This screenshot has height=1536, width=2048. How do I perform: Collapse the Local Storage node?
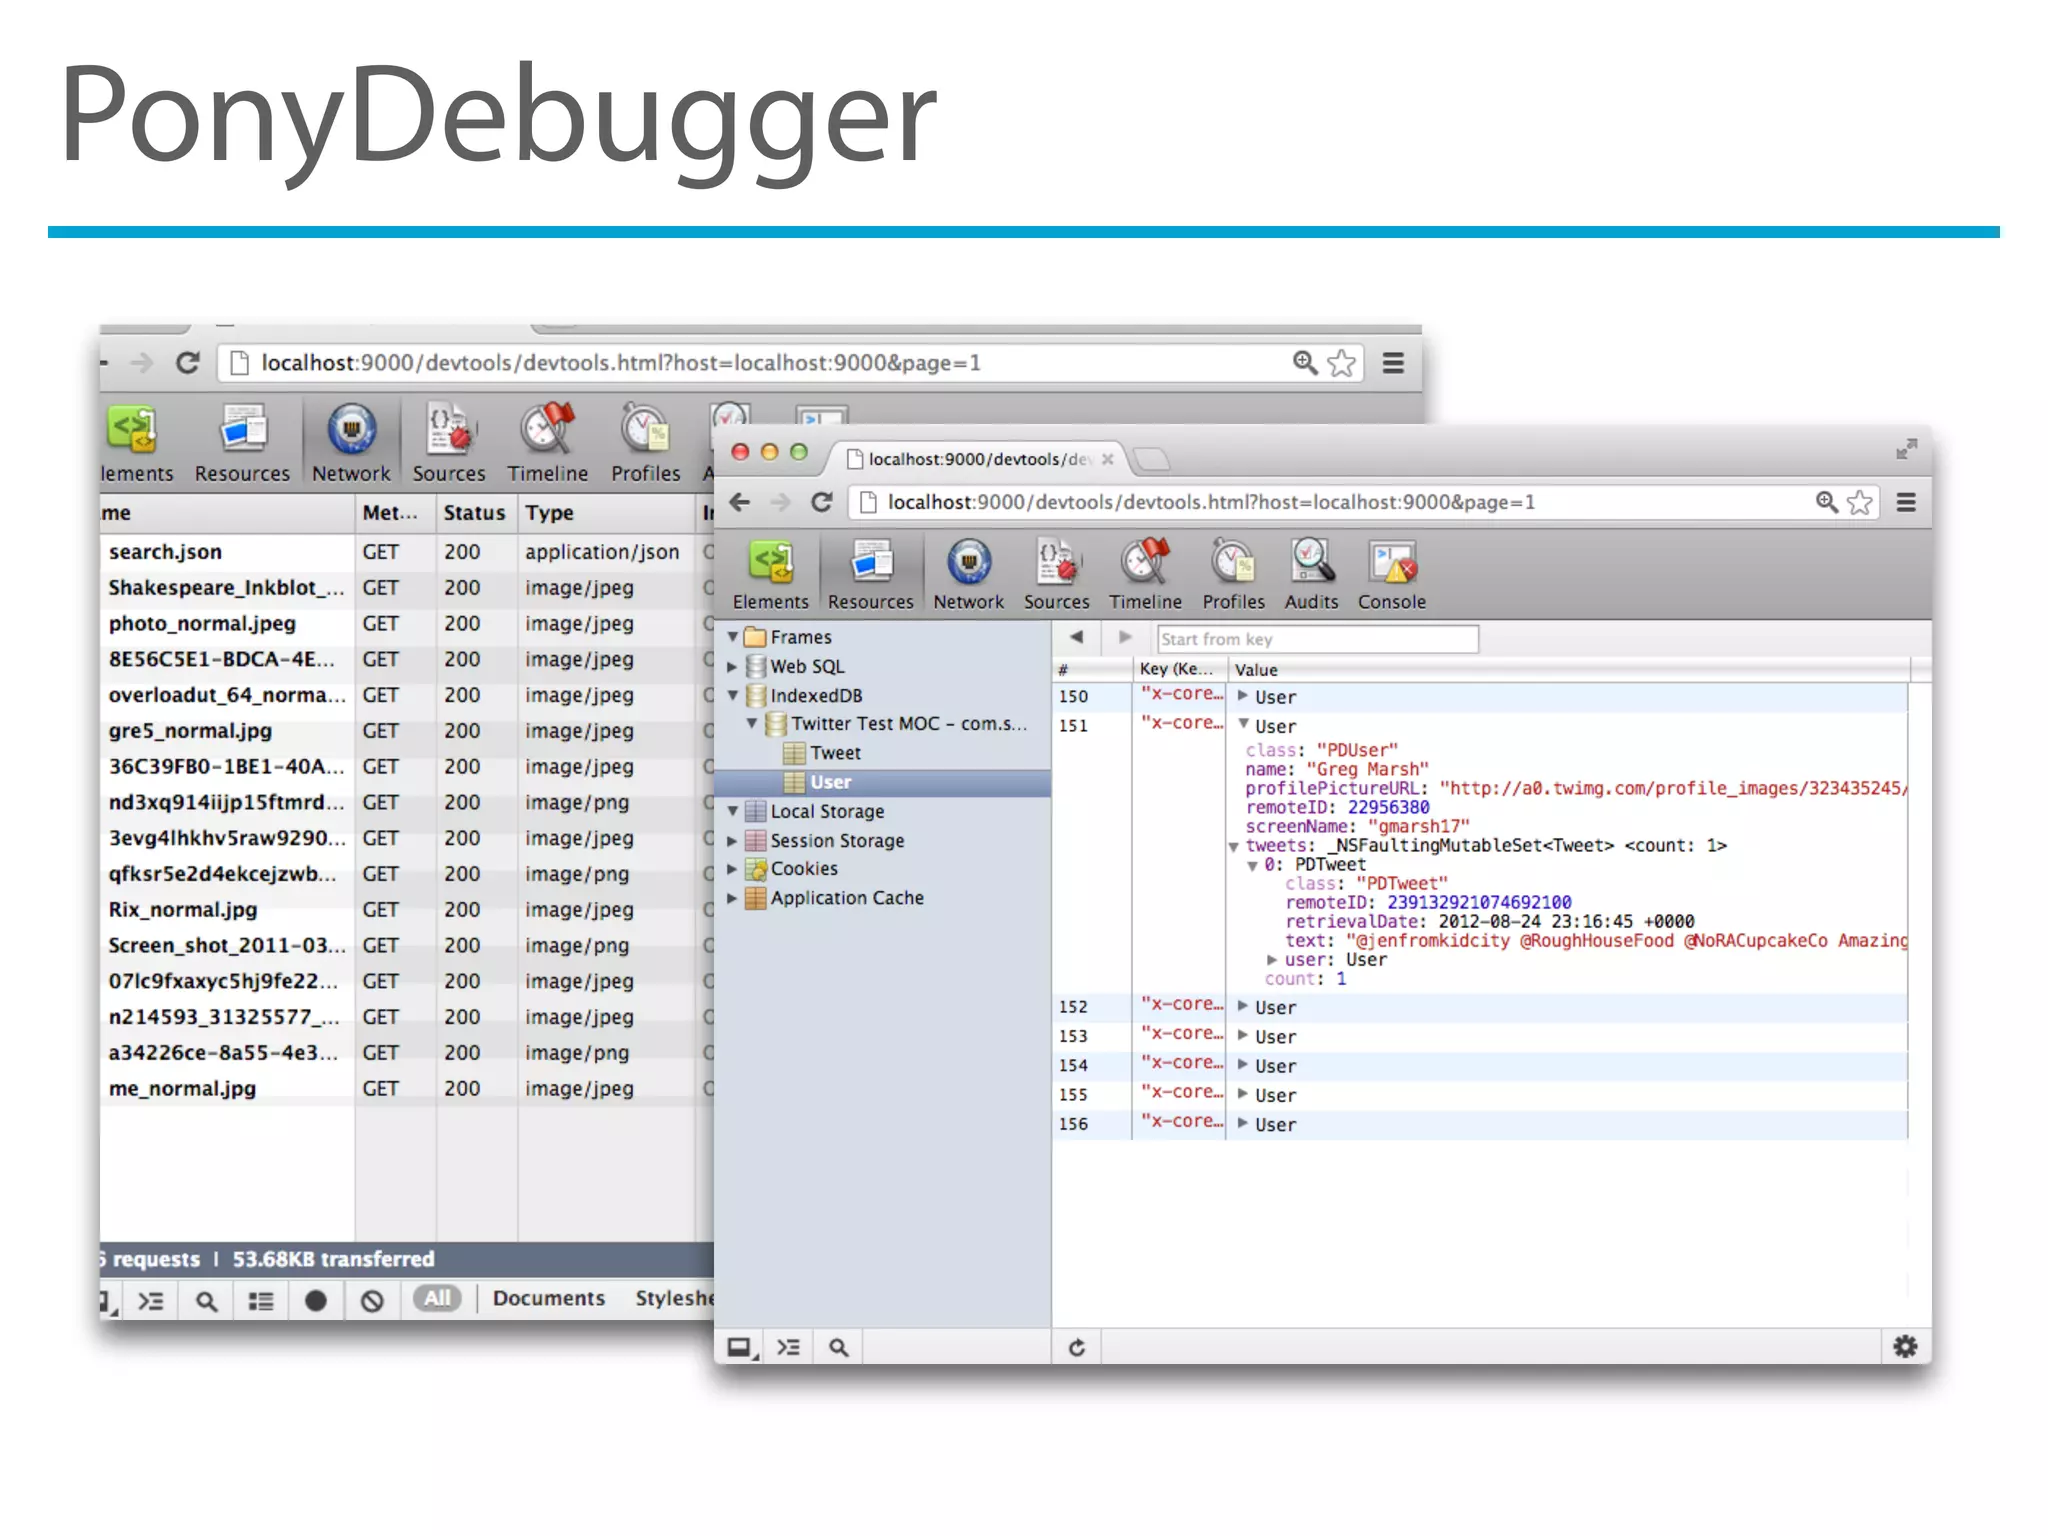click(733, 811)
